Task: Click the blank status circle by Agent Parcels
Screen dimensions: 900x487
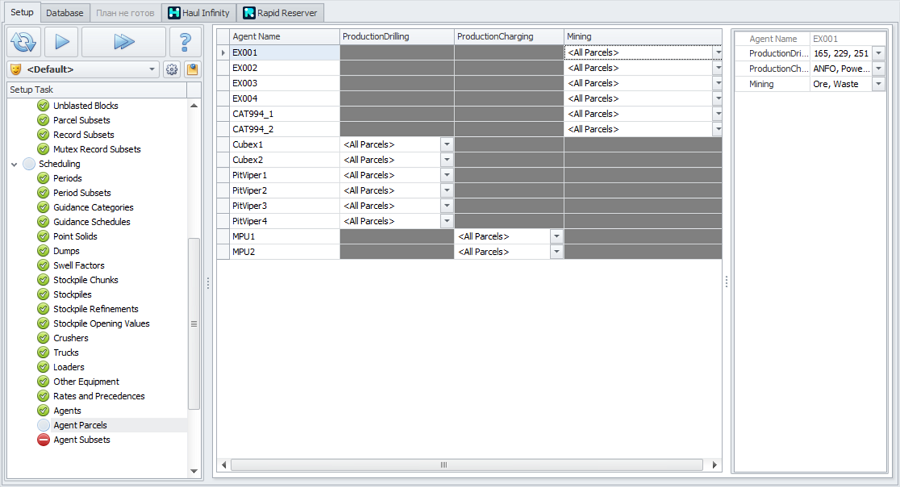Action: pos(43,425)
